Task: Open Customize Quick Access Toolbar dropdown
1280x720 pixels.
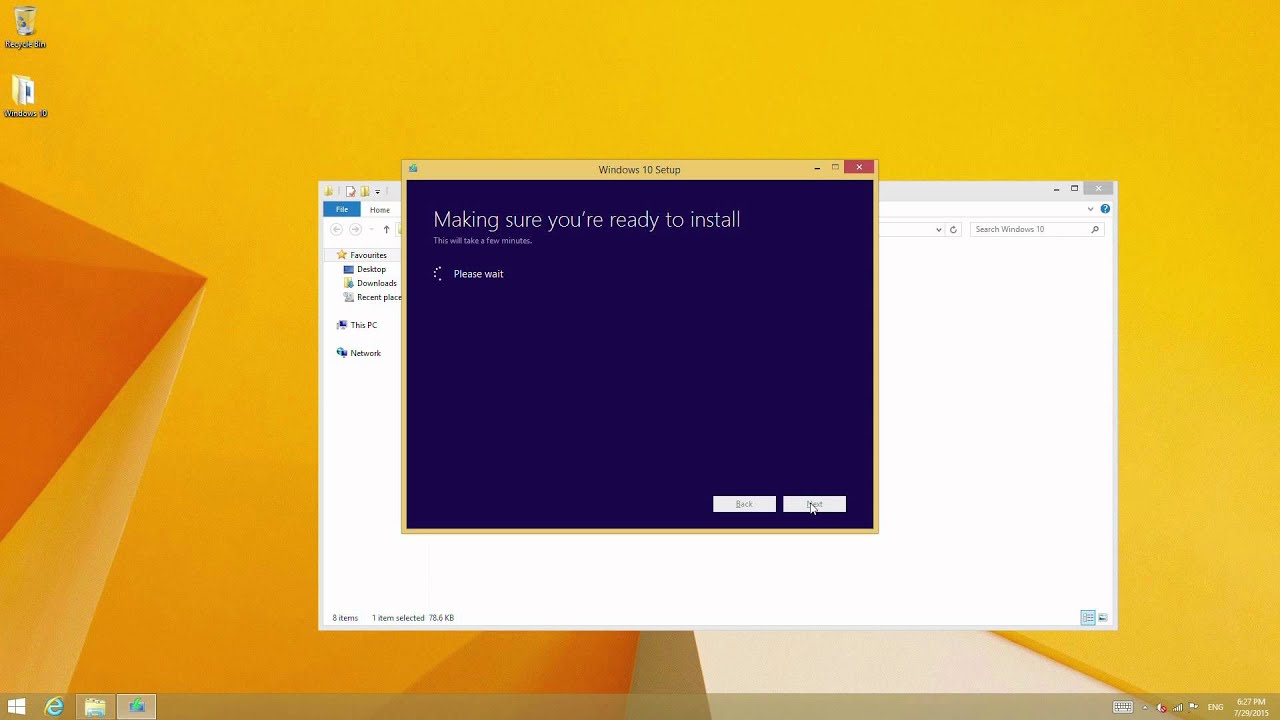Action: coord(378,191)
